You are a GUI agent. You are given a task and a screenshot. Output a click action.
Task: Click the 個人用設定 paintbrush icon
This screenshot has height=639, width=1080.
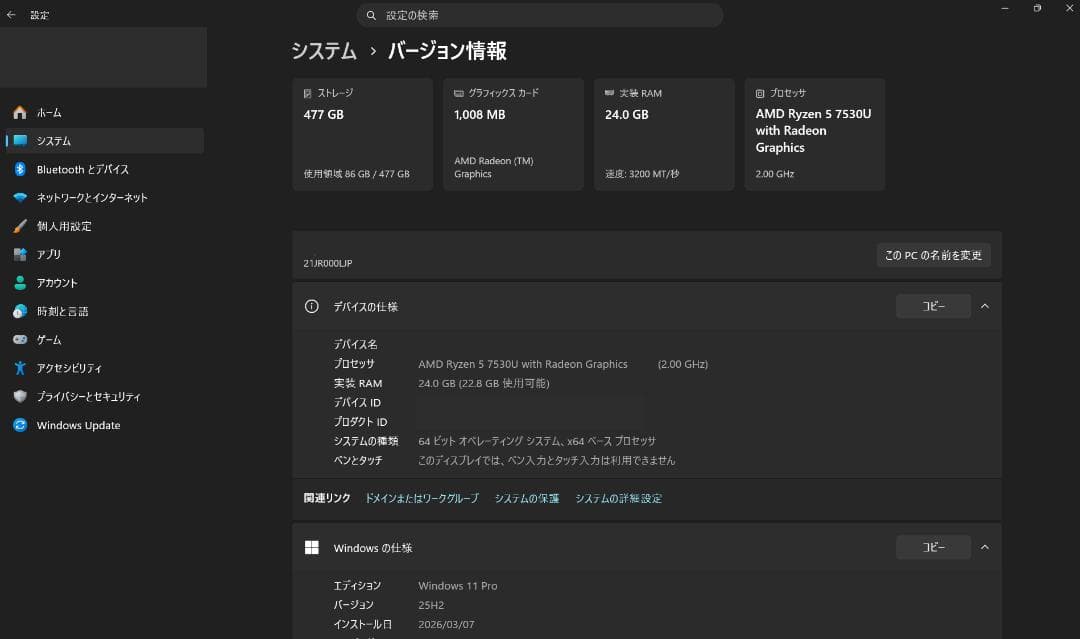click(x=20, y=226)
